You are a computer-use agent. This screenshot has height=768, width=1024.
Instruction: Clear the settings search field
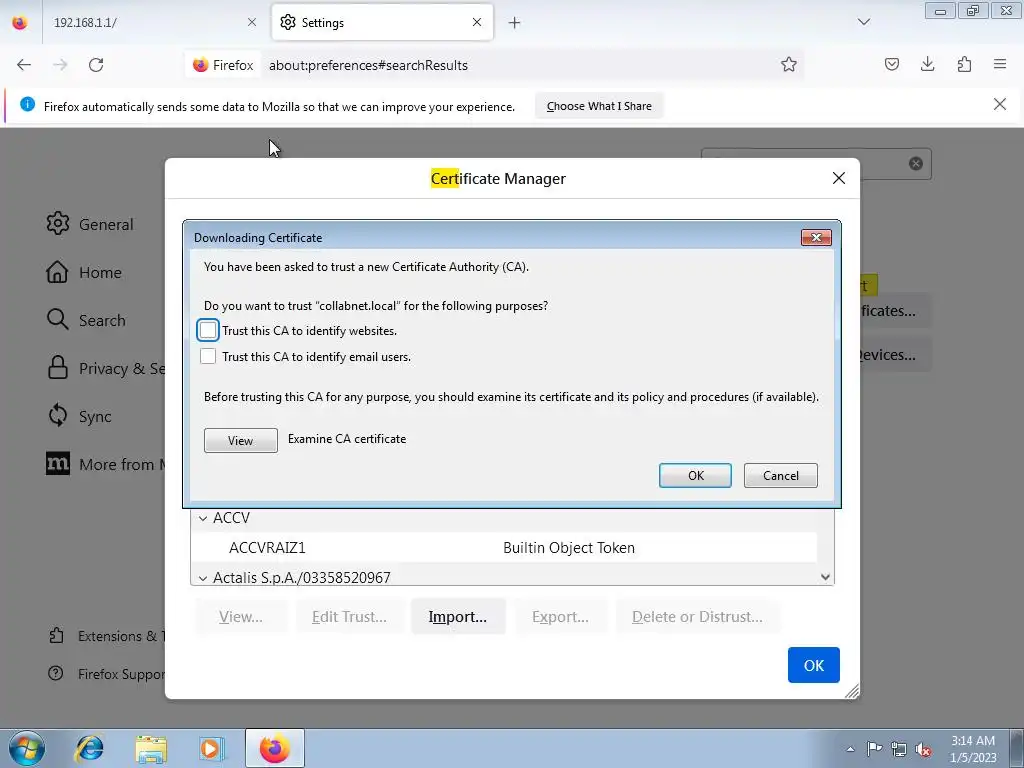pos(916,163)
